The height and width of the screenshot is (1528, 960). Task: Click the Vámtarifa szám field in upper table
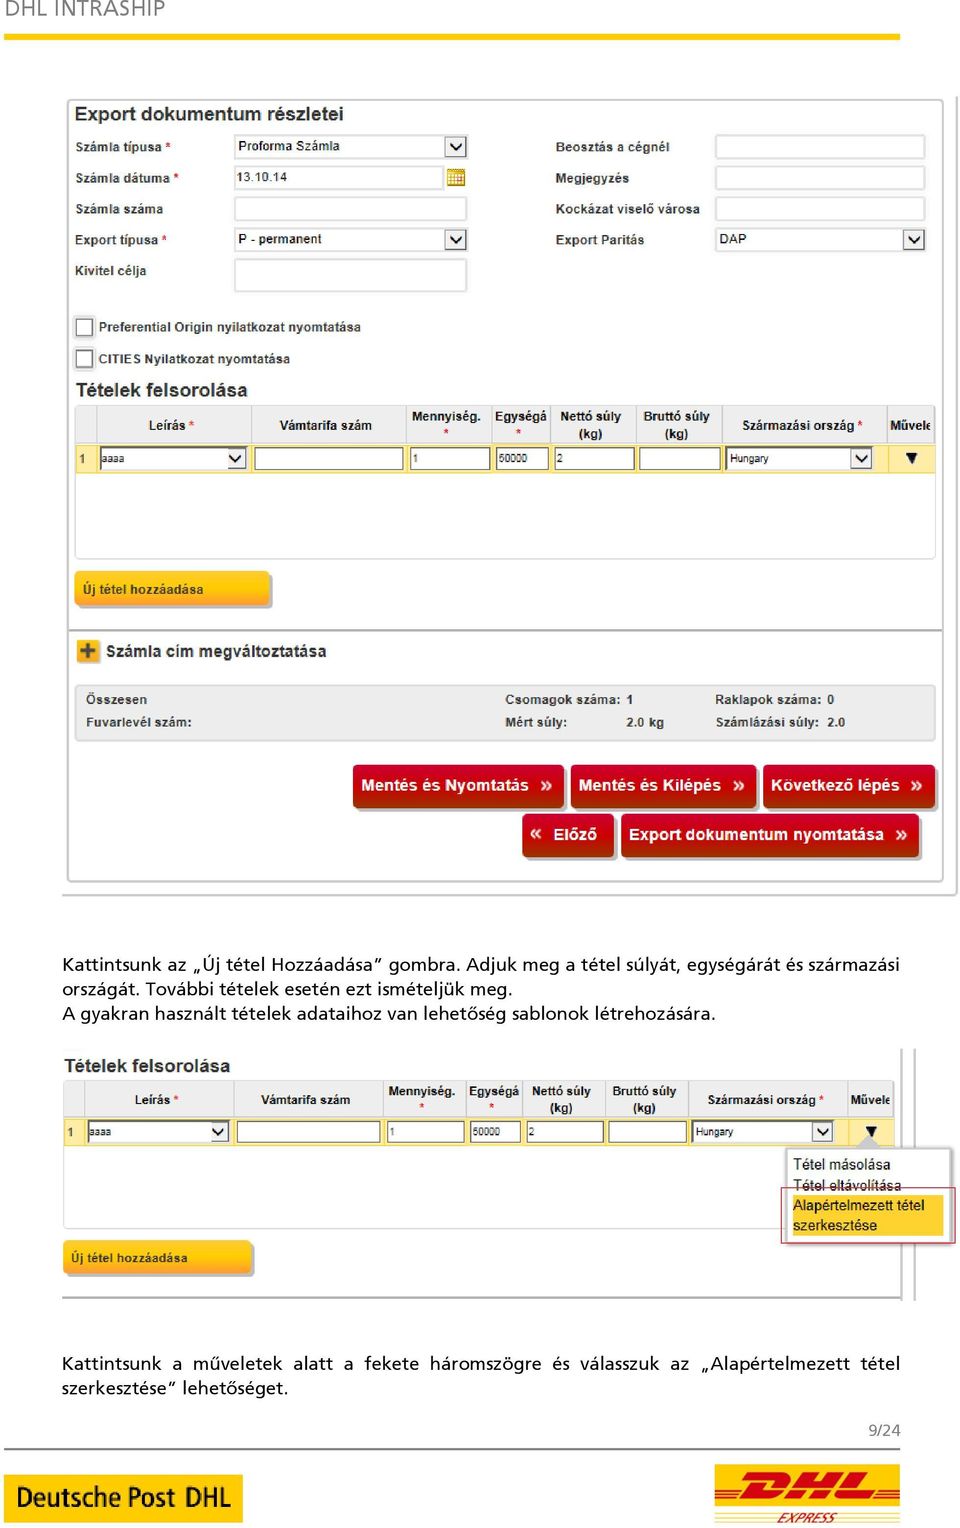[329, 458]
